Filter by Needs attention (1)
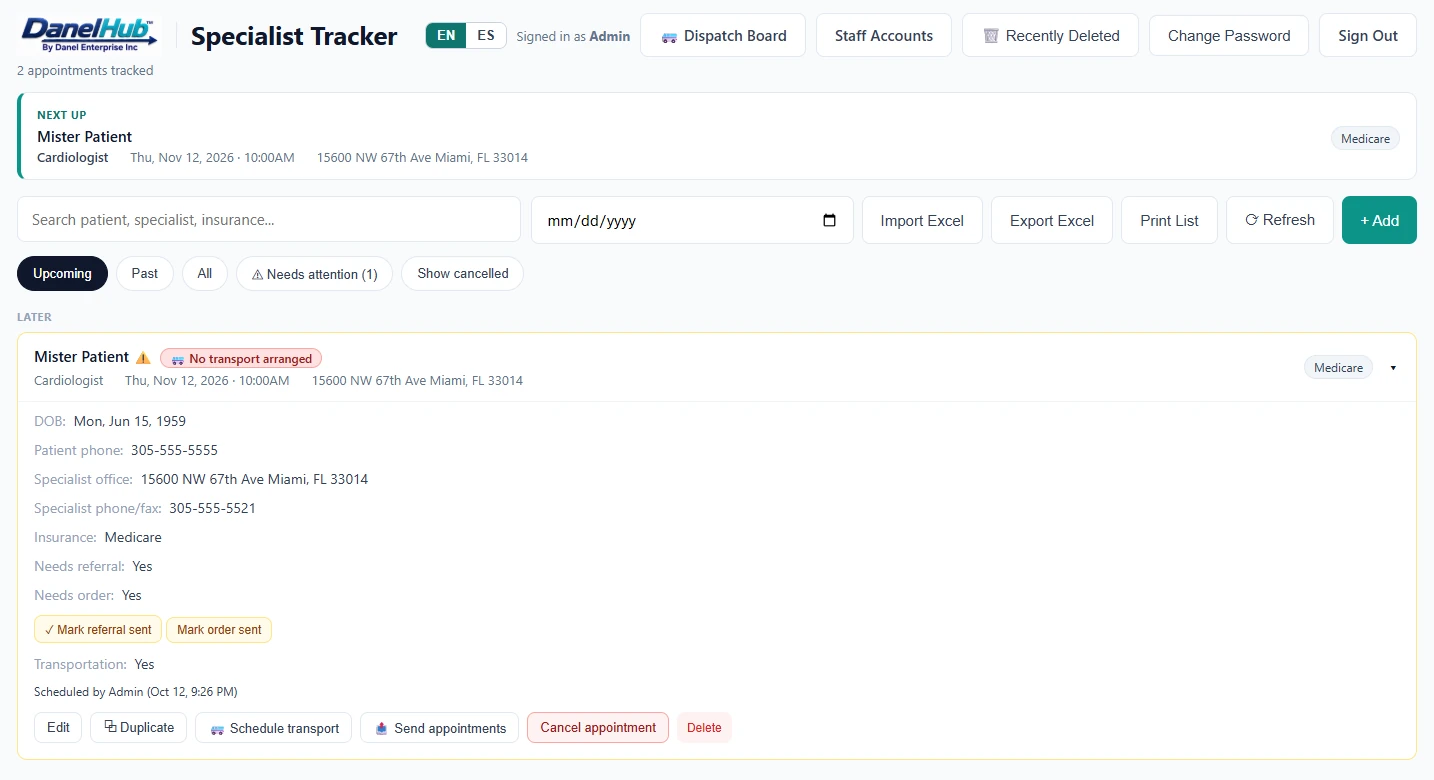The width and height of the screenshot is (1434, 780). [314, 273]
